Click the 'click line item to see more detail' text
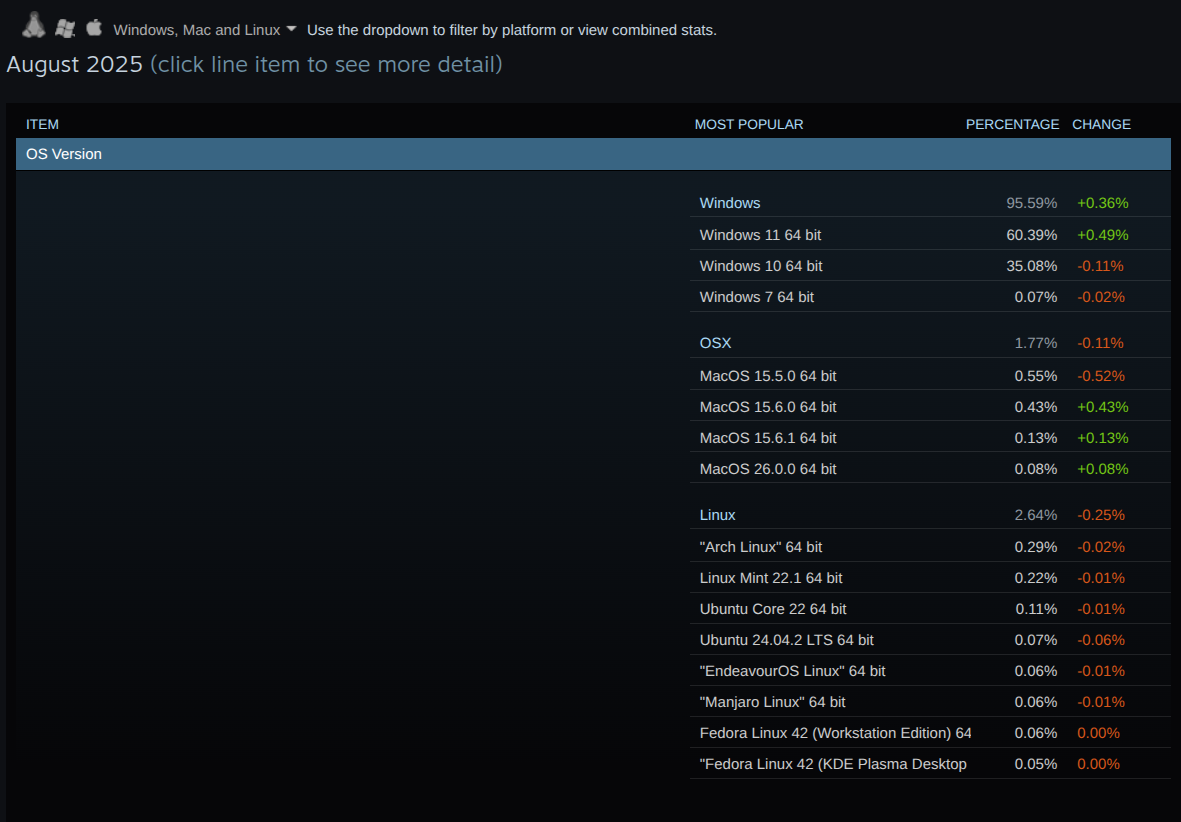Image resolution: width=1181 pixels, height=822 pixels. tap(326, 64)
